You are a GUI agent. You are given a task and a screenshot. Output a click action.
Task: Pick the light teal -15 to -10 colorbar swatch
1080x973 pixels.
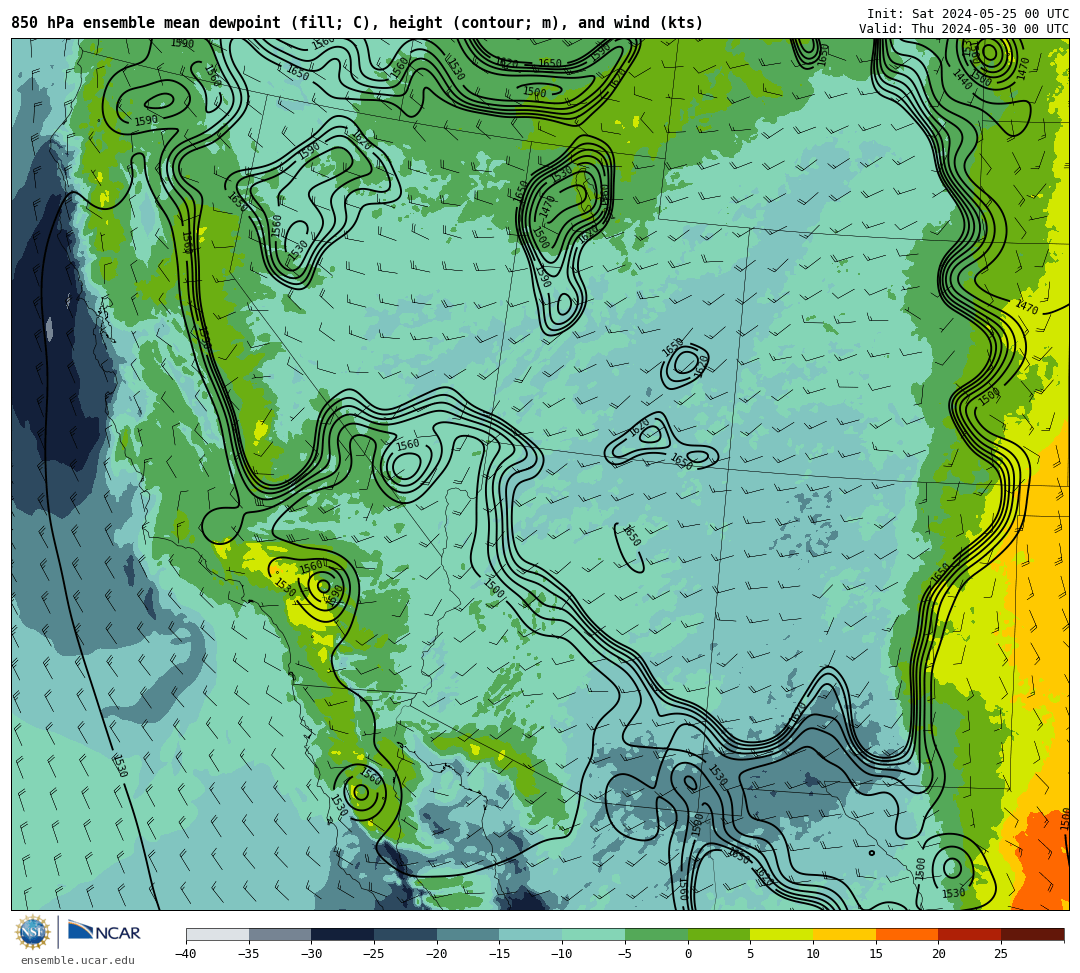pyautogui.click(x=531, y=934)
